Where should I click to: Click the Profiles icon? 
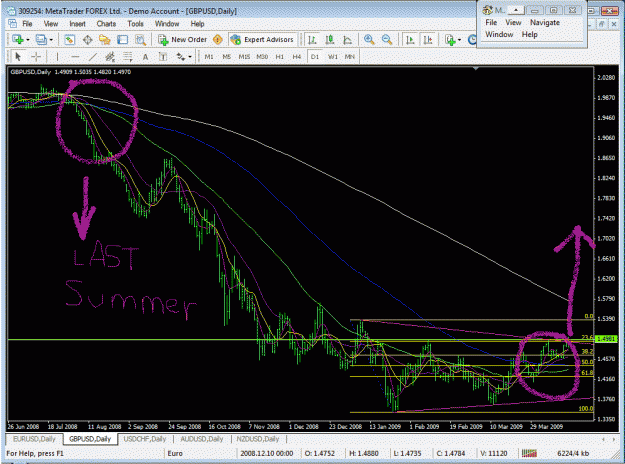point(41,39)
